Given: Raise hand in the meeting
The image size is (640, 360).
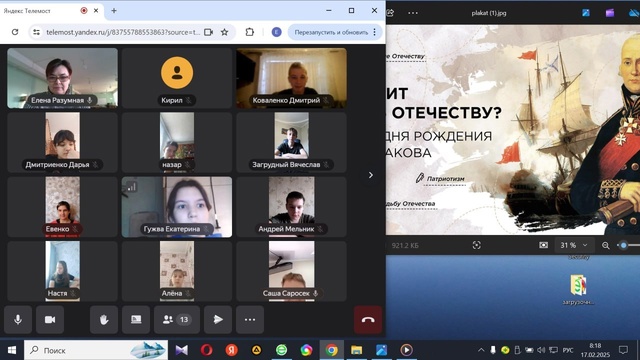Looking at the screenshot, I should point(104,320).
